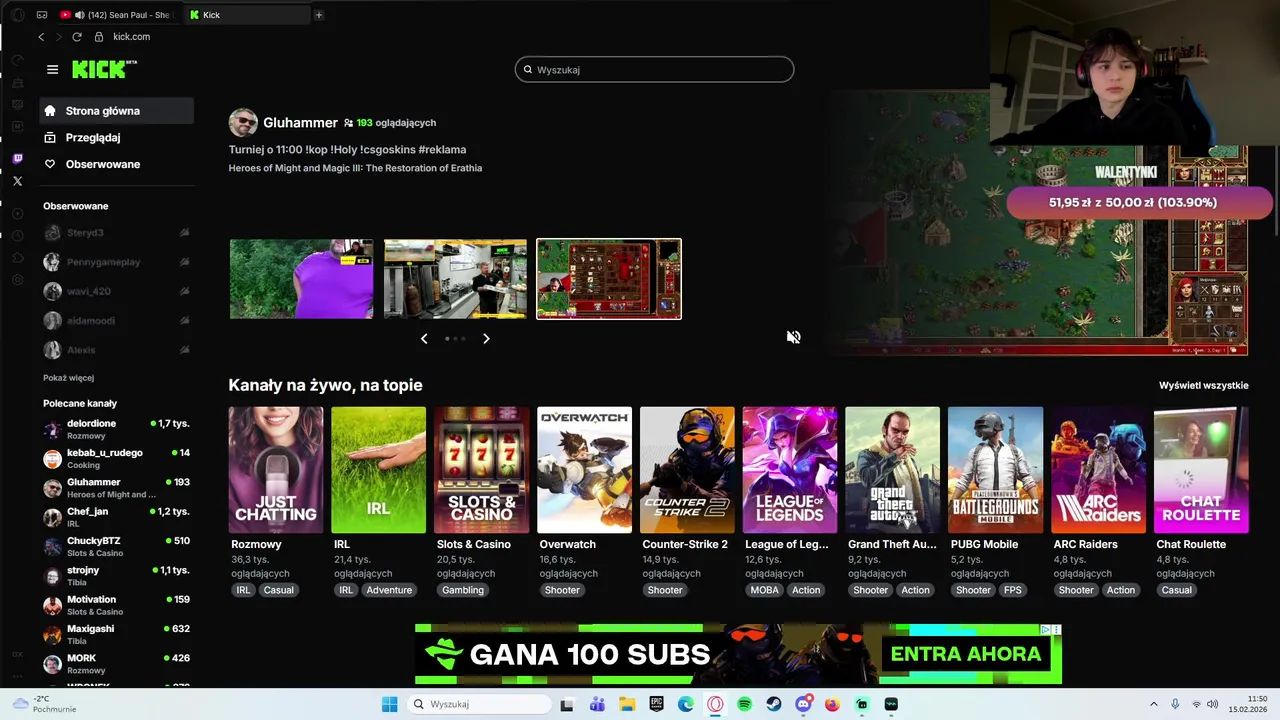Image resolution: width=1280 pixels, height=720 pixels.
Task: Focus the Kick Wyszukaj search field
Action: tap(655, 70)
